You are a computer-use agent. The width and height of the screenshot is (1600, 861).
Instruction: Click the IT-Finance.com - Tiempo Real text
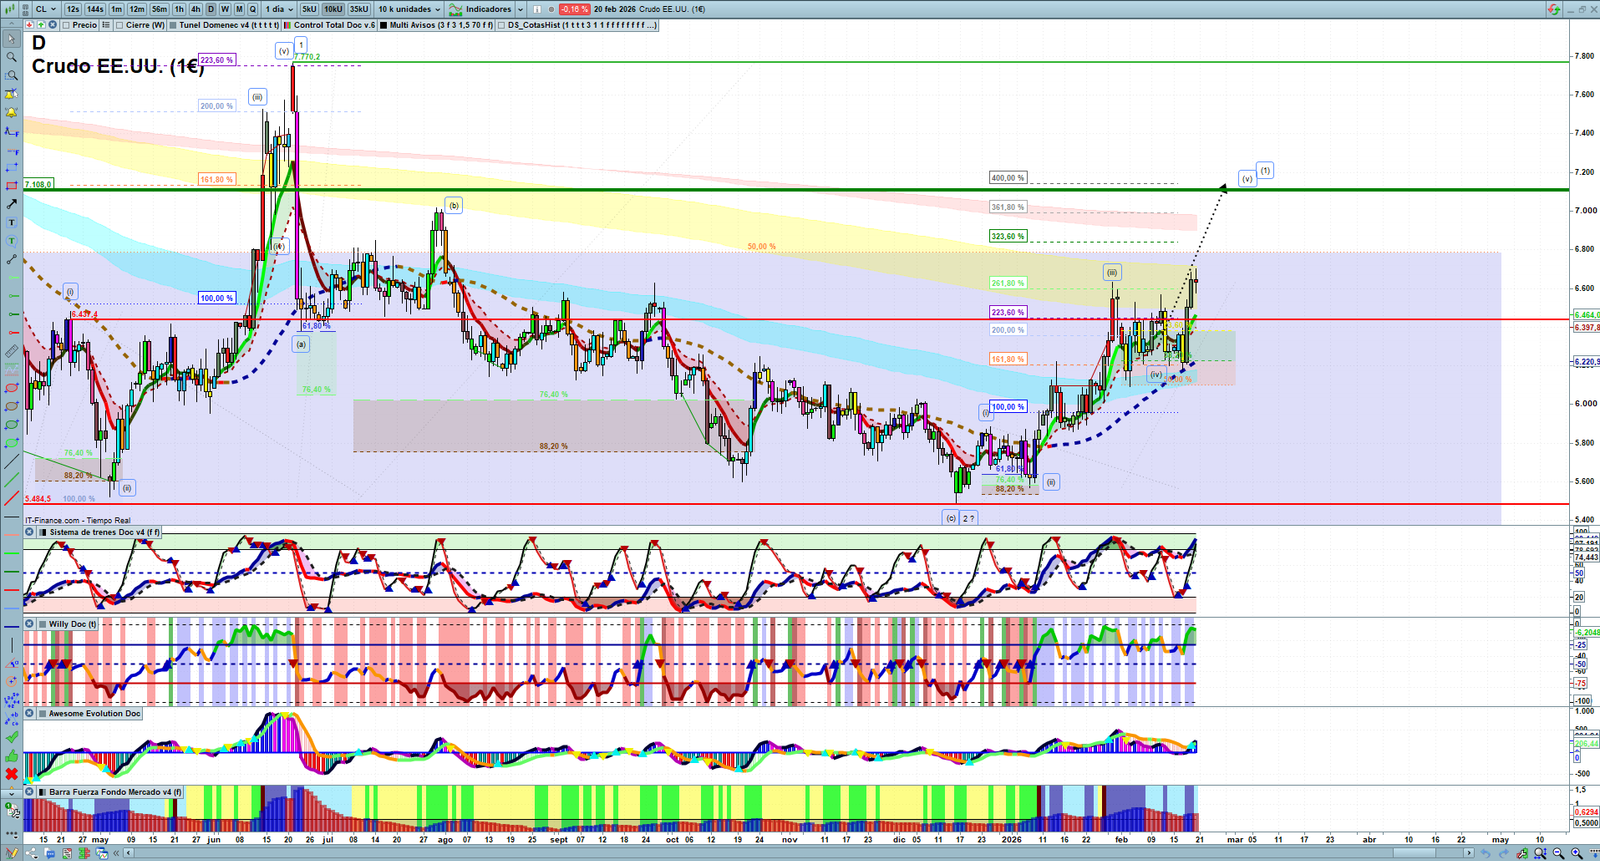click(78, 520)
